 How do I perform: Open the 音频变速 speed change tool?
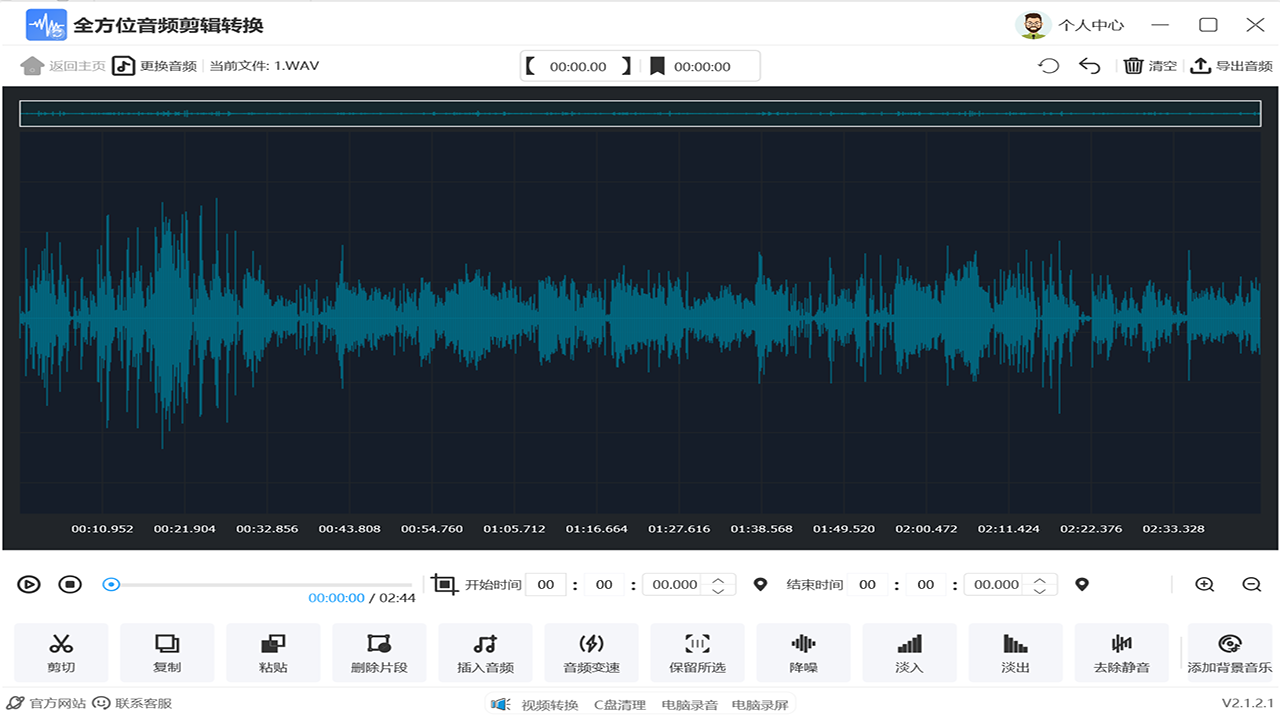(591, 653)
